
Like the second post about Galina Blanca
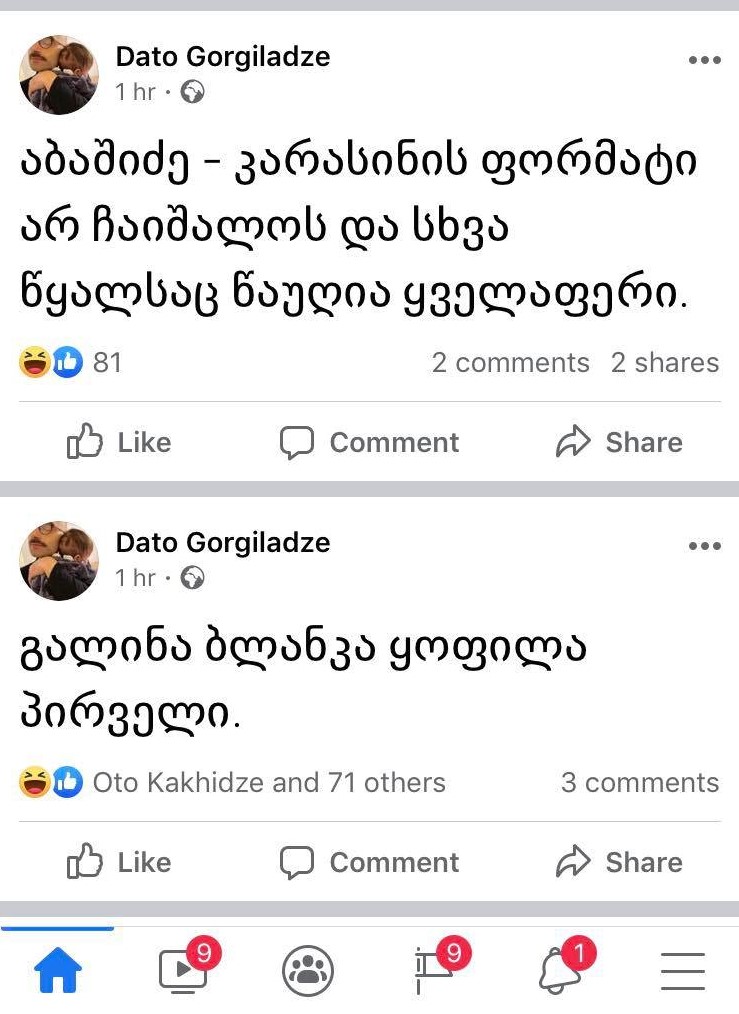point(119,862)
